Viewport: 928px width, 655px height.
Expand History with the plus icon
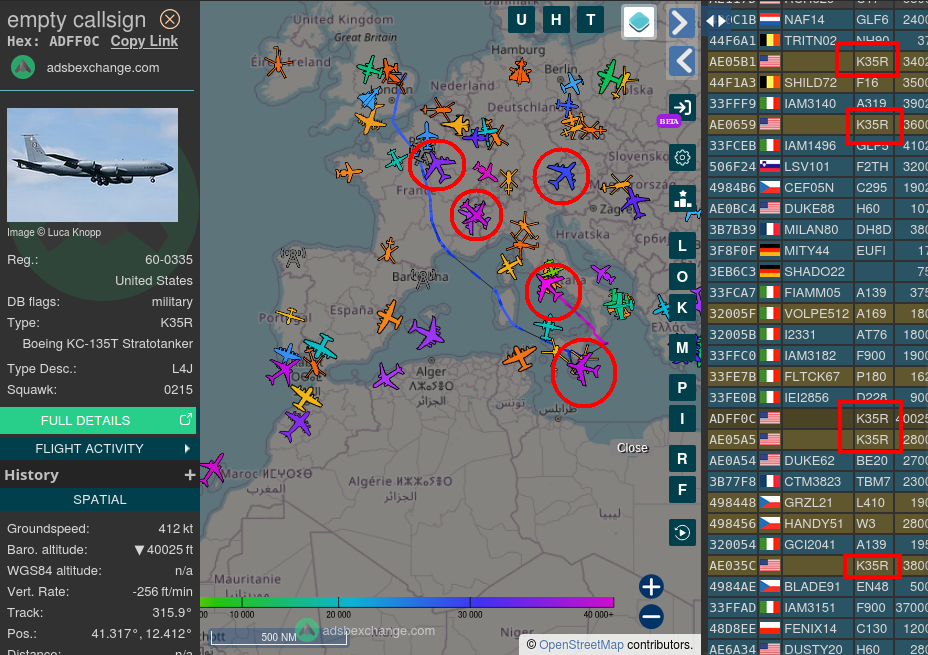coord(189,475)
